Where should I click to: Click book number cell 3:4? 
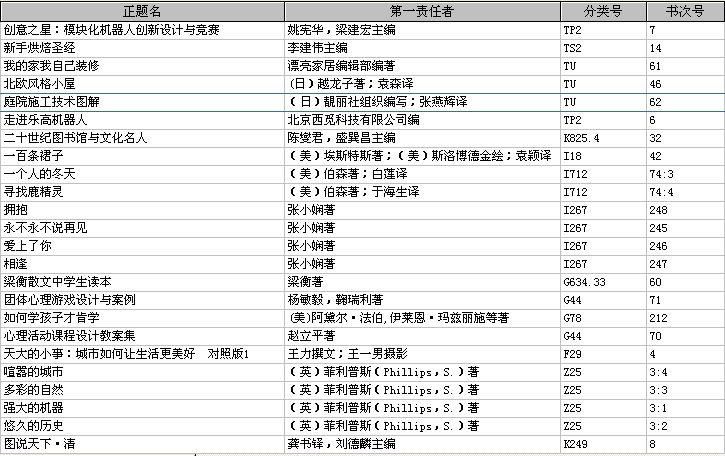[x=685, y=373]
